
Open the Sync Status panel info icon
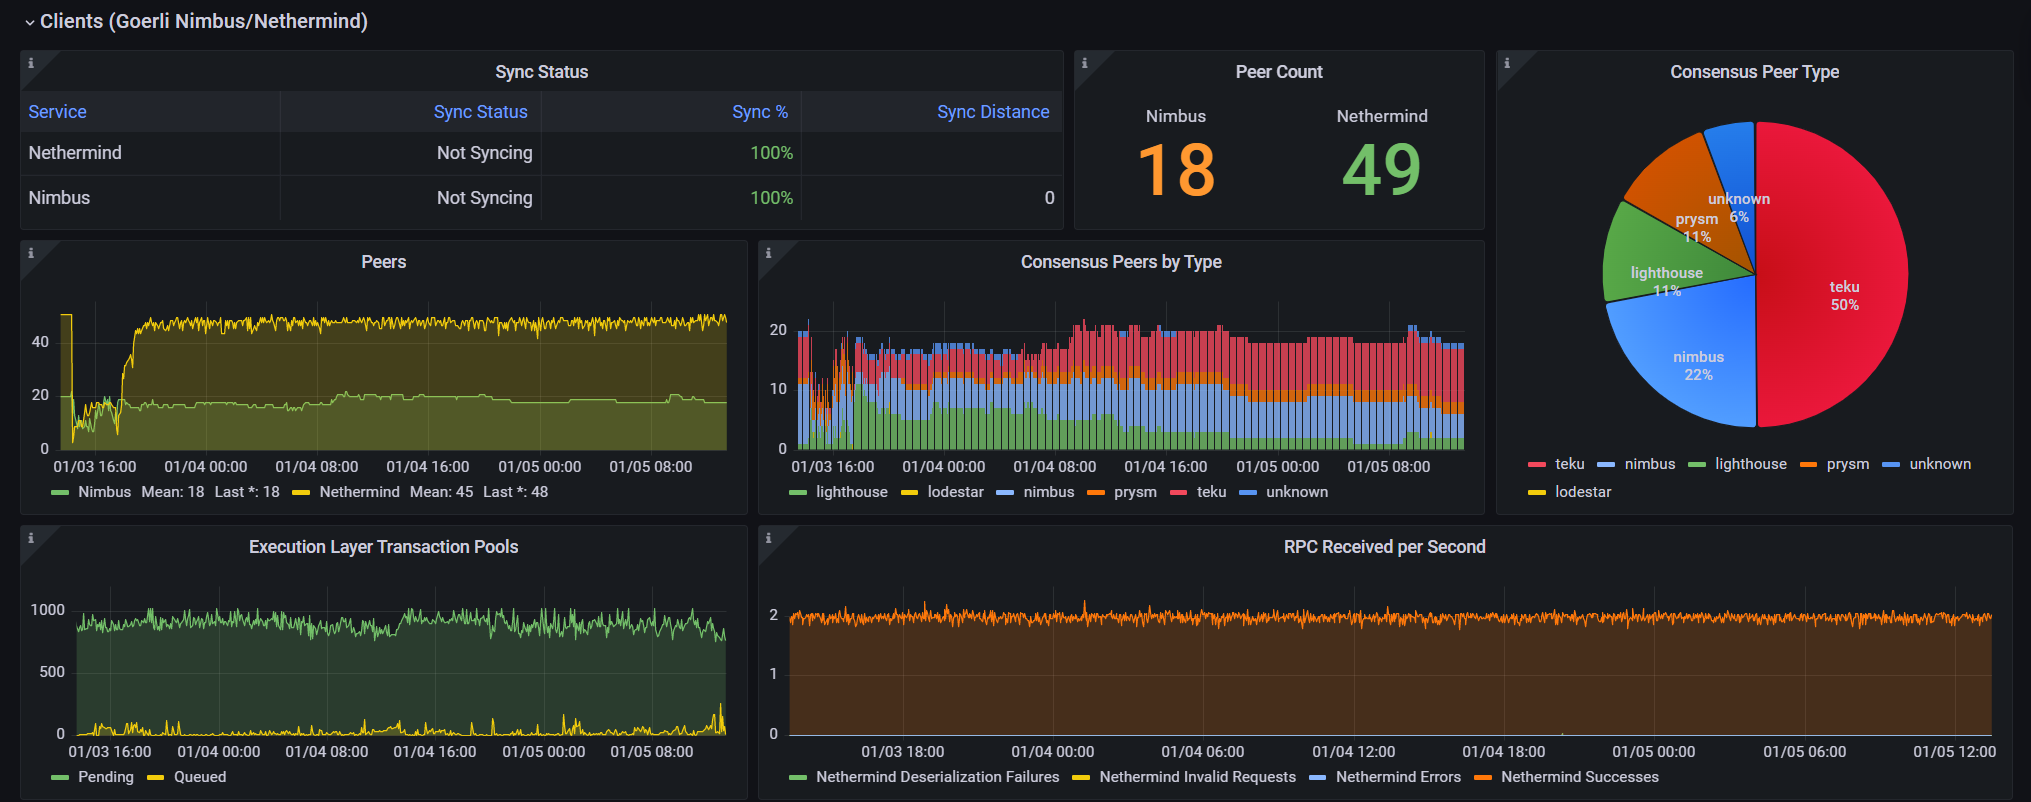click(31, 63)
